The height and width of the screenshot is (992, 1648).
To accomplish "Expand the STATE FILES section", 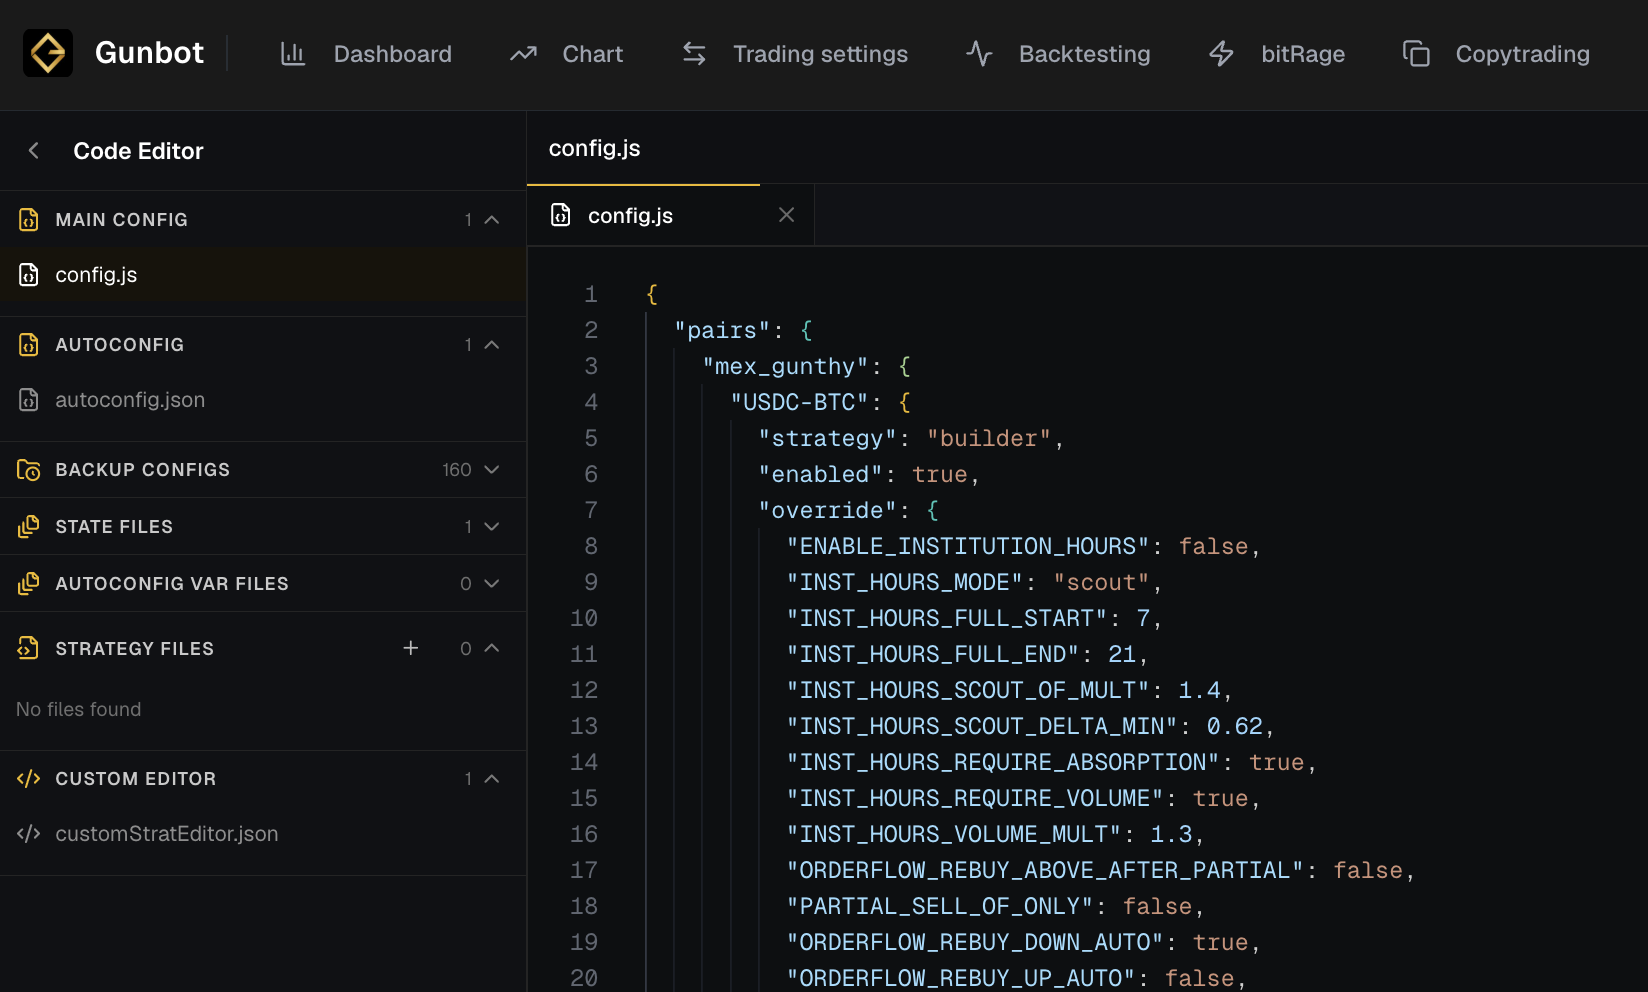I will click(x=492, y=527).
